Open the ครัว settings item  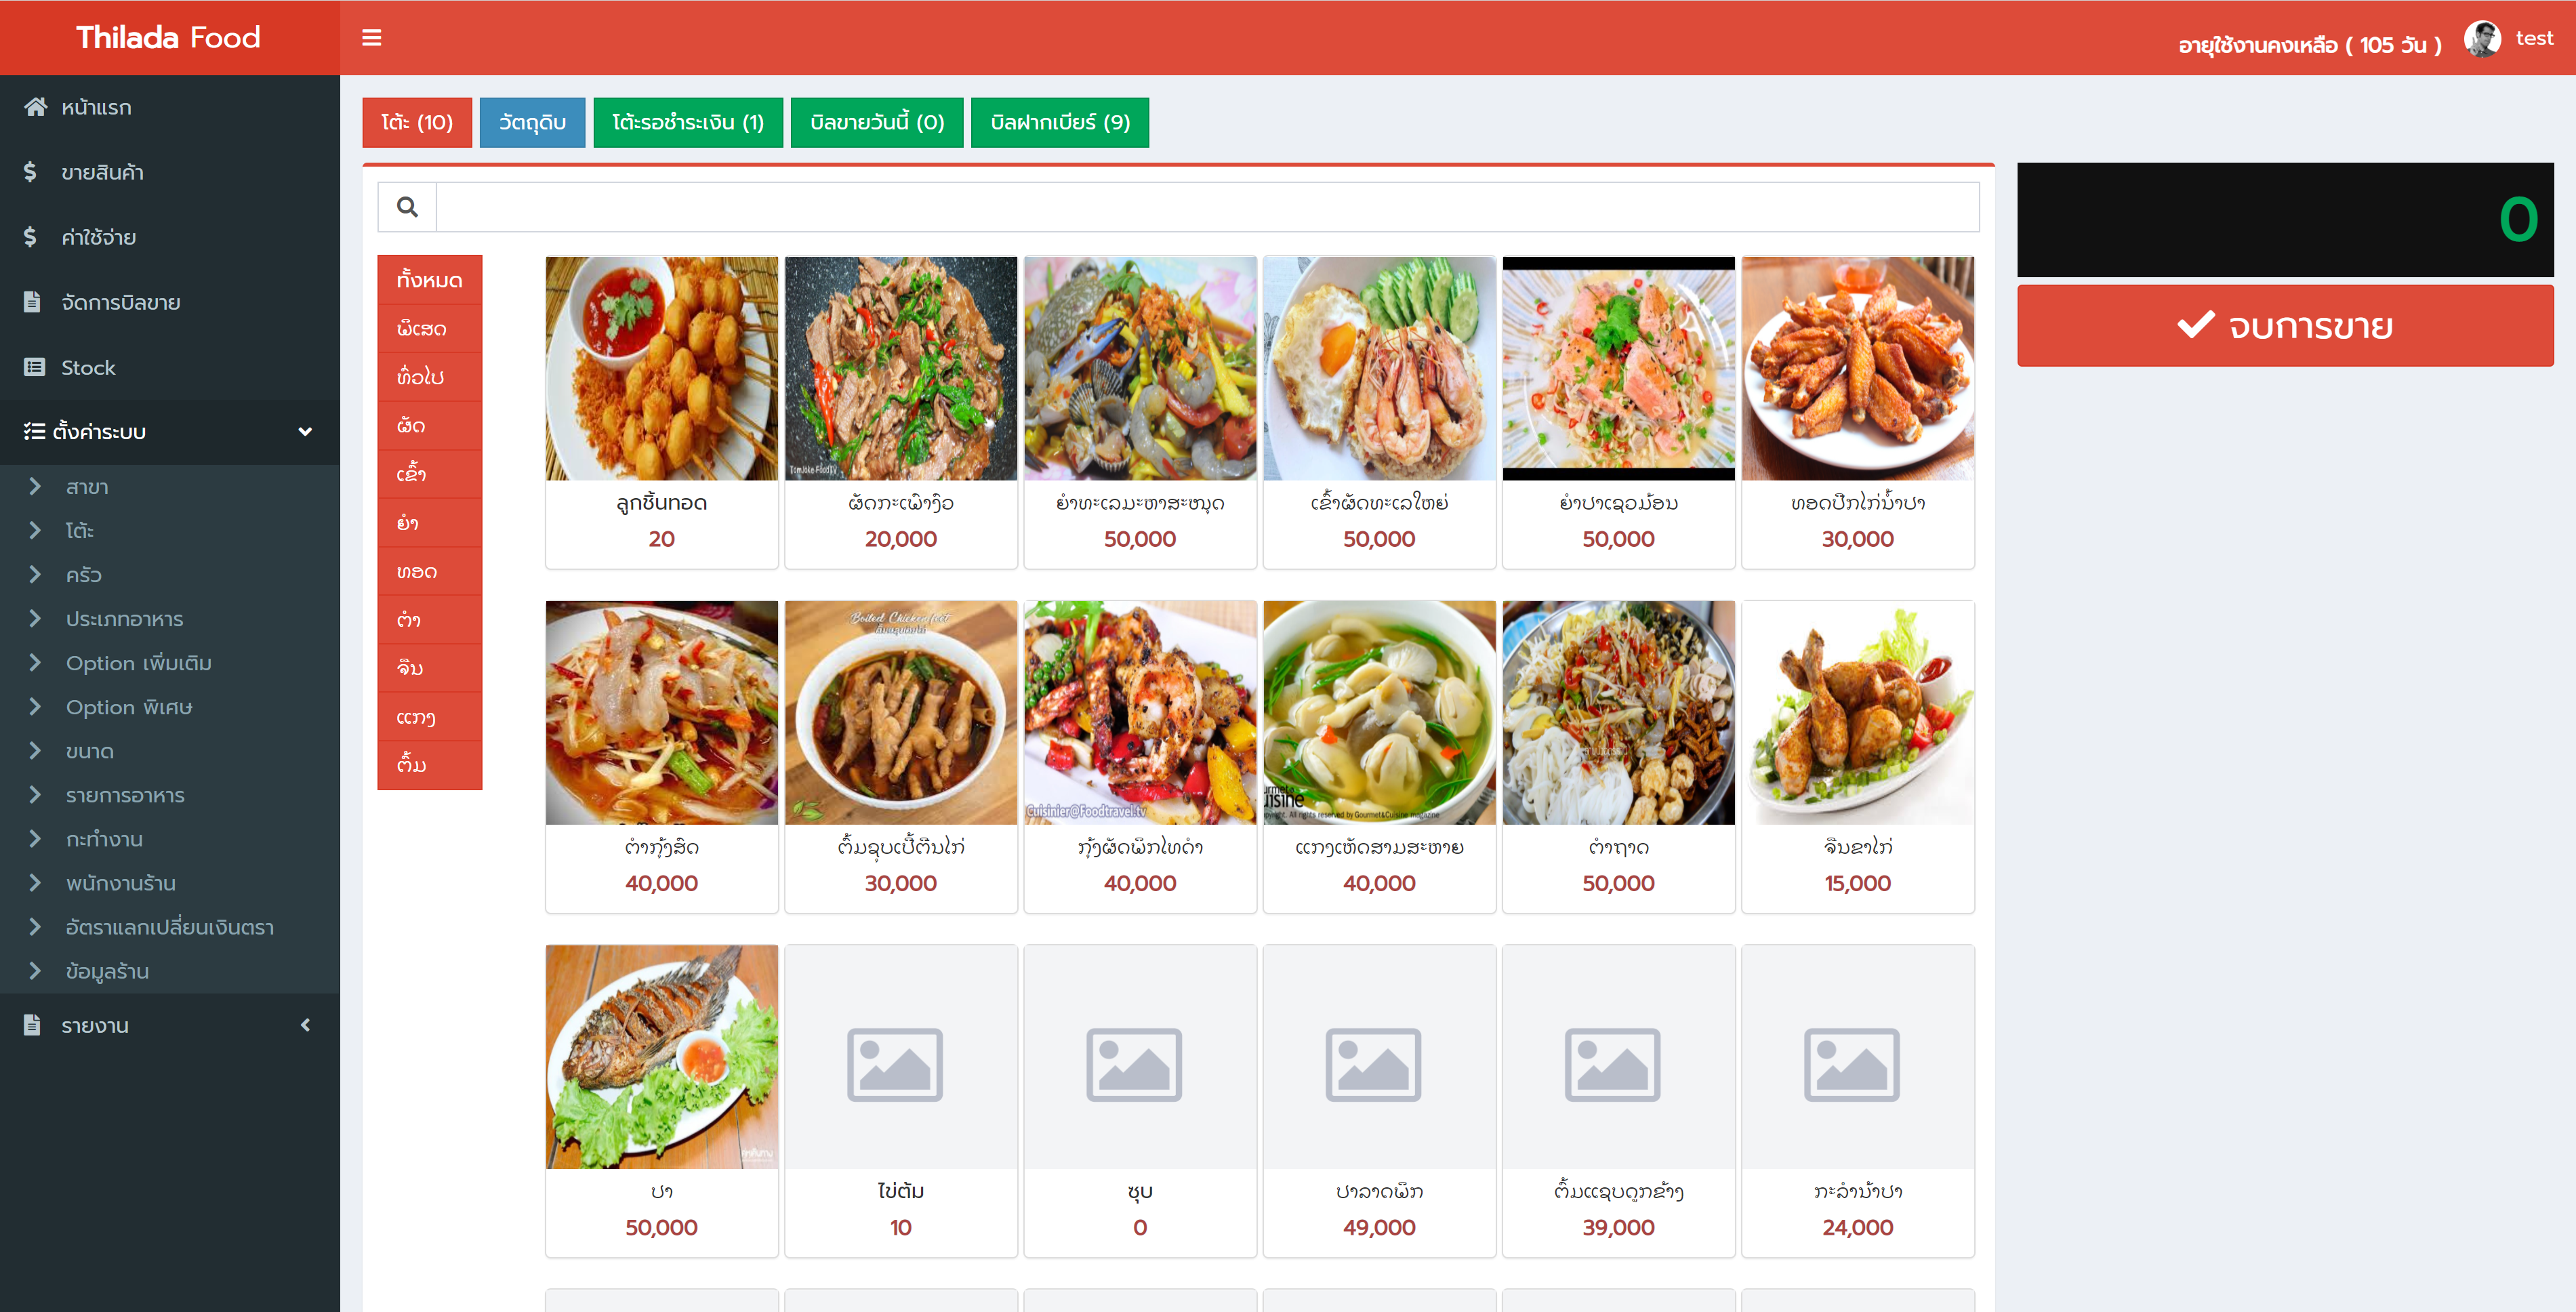(170, 575)
